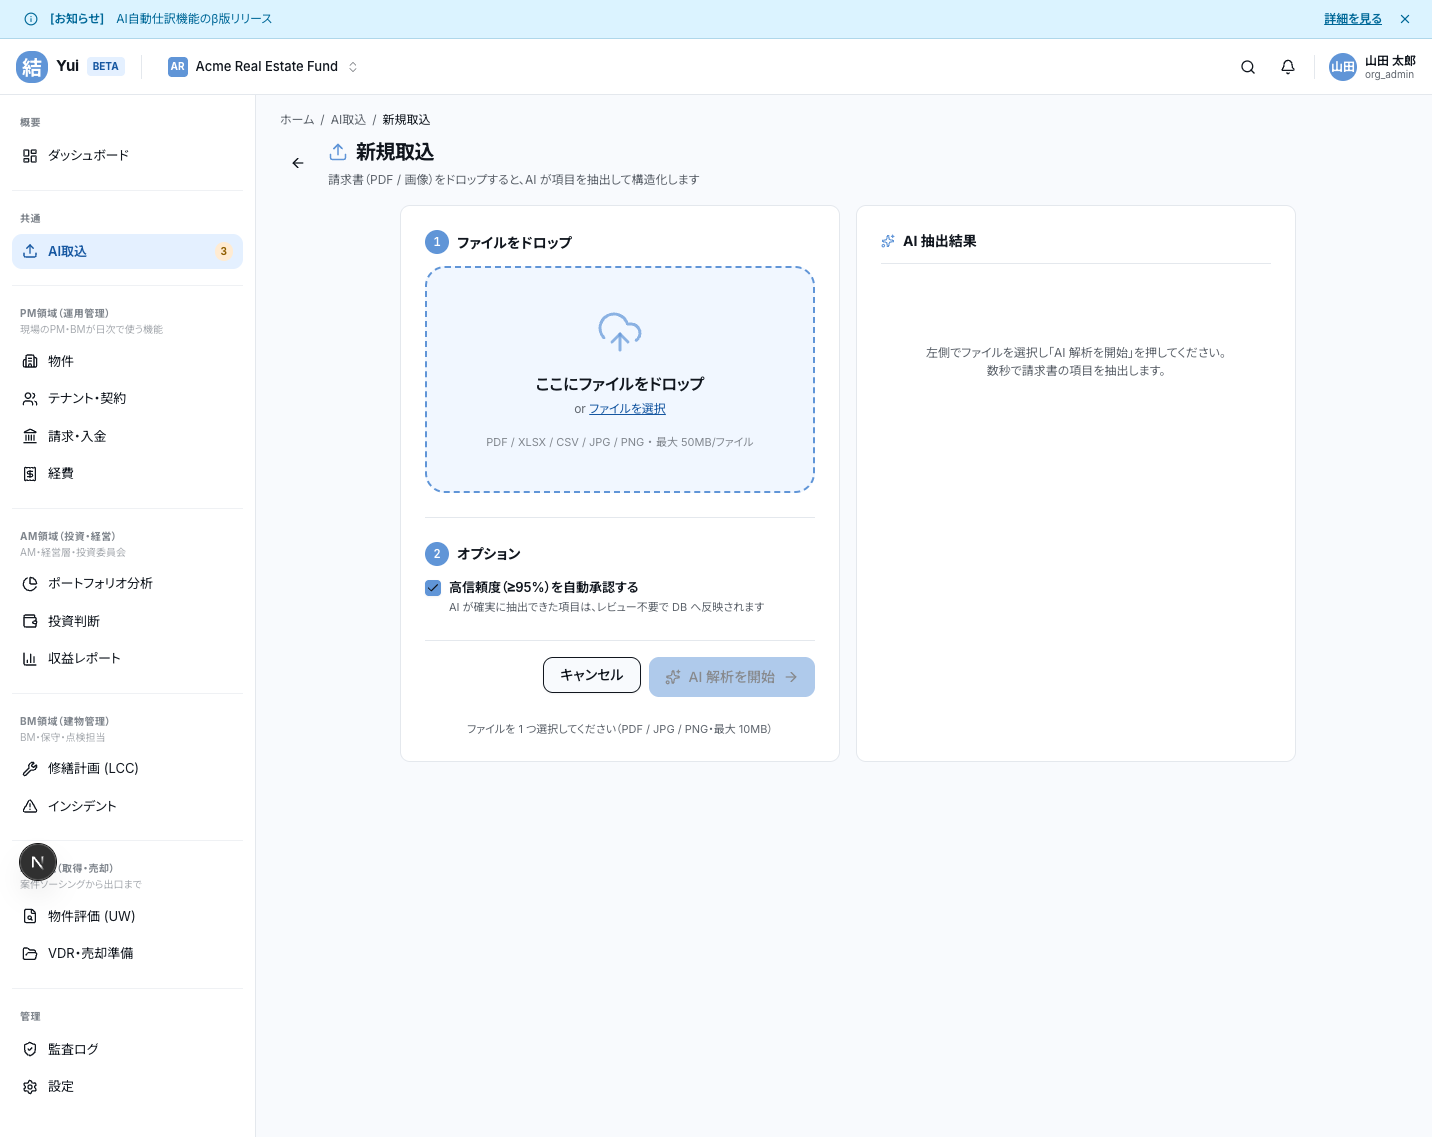The width and height of the screenshot is (1432, 1137).
Task: Open 物件 in the sidebar
Action: (127, 361)
